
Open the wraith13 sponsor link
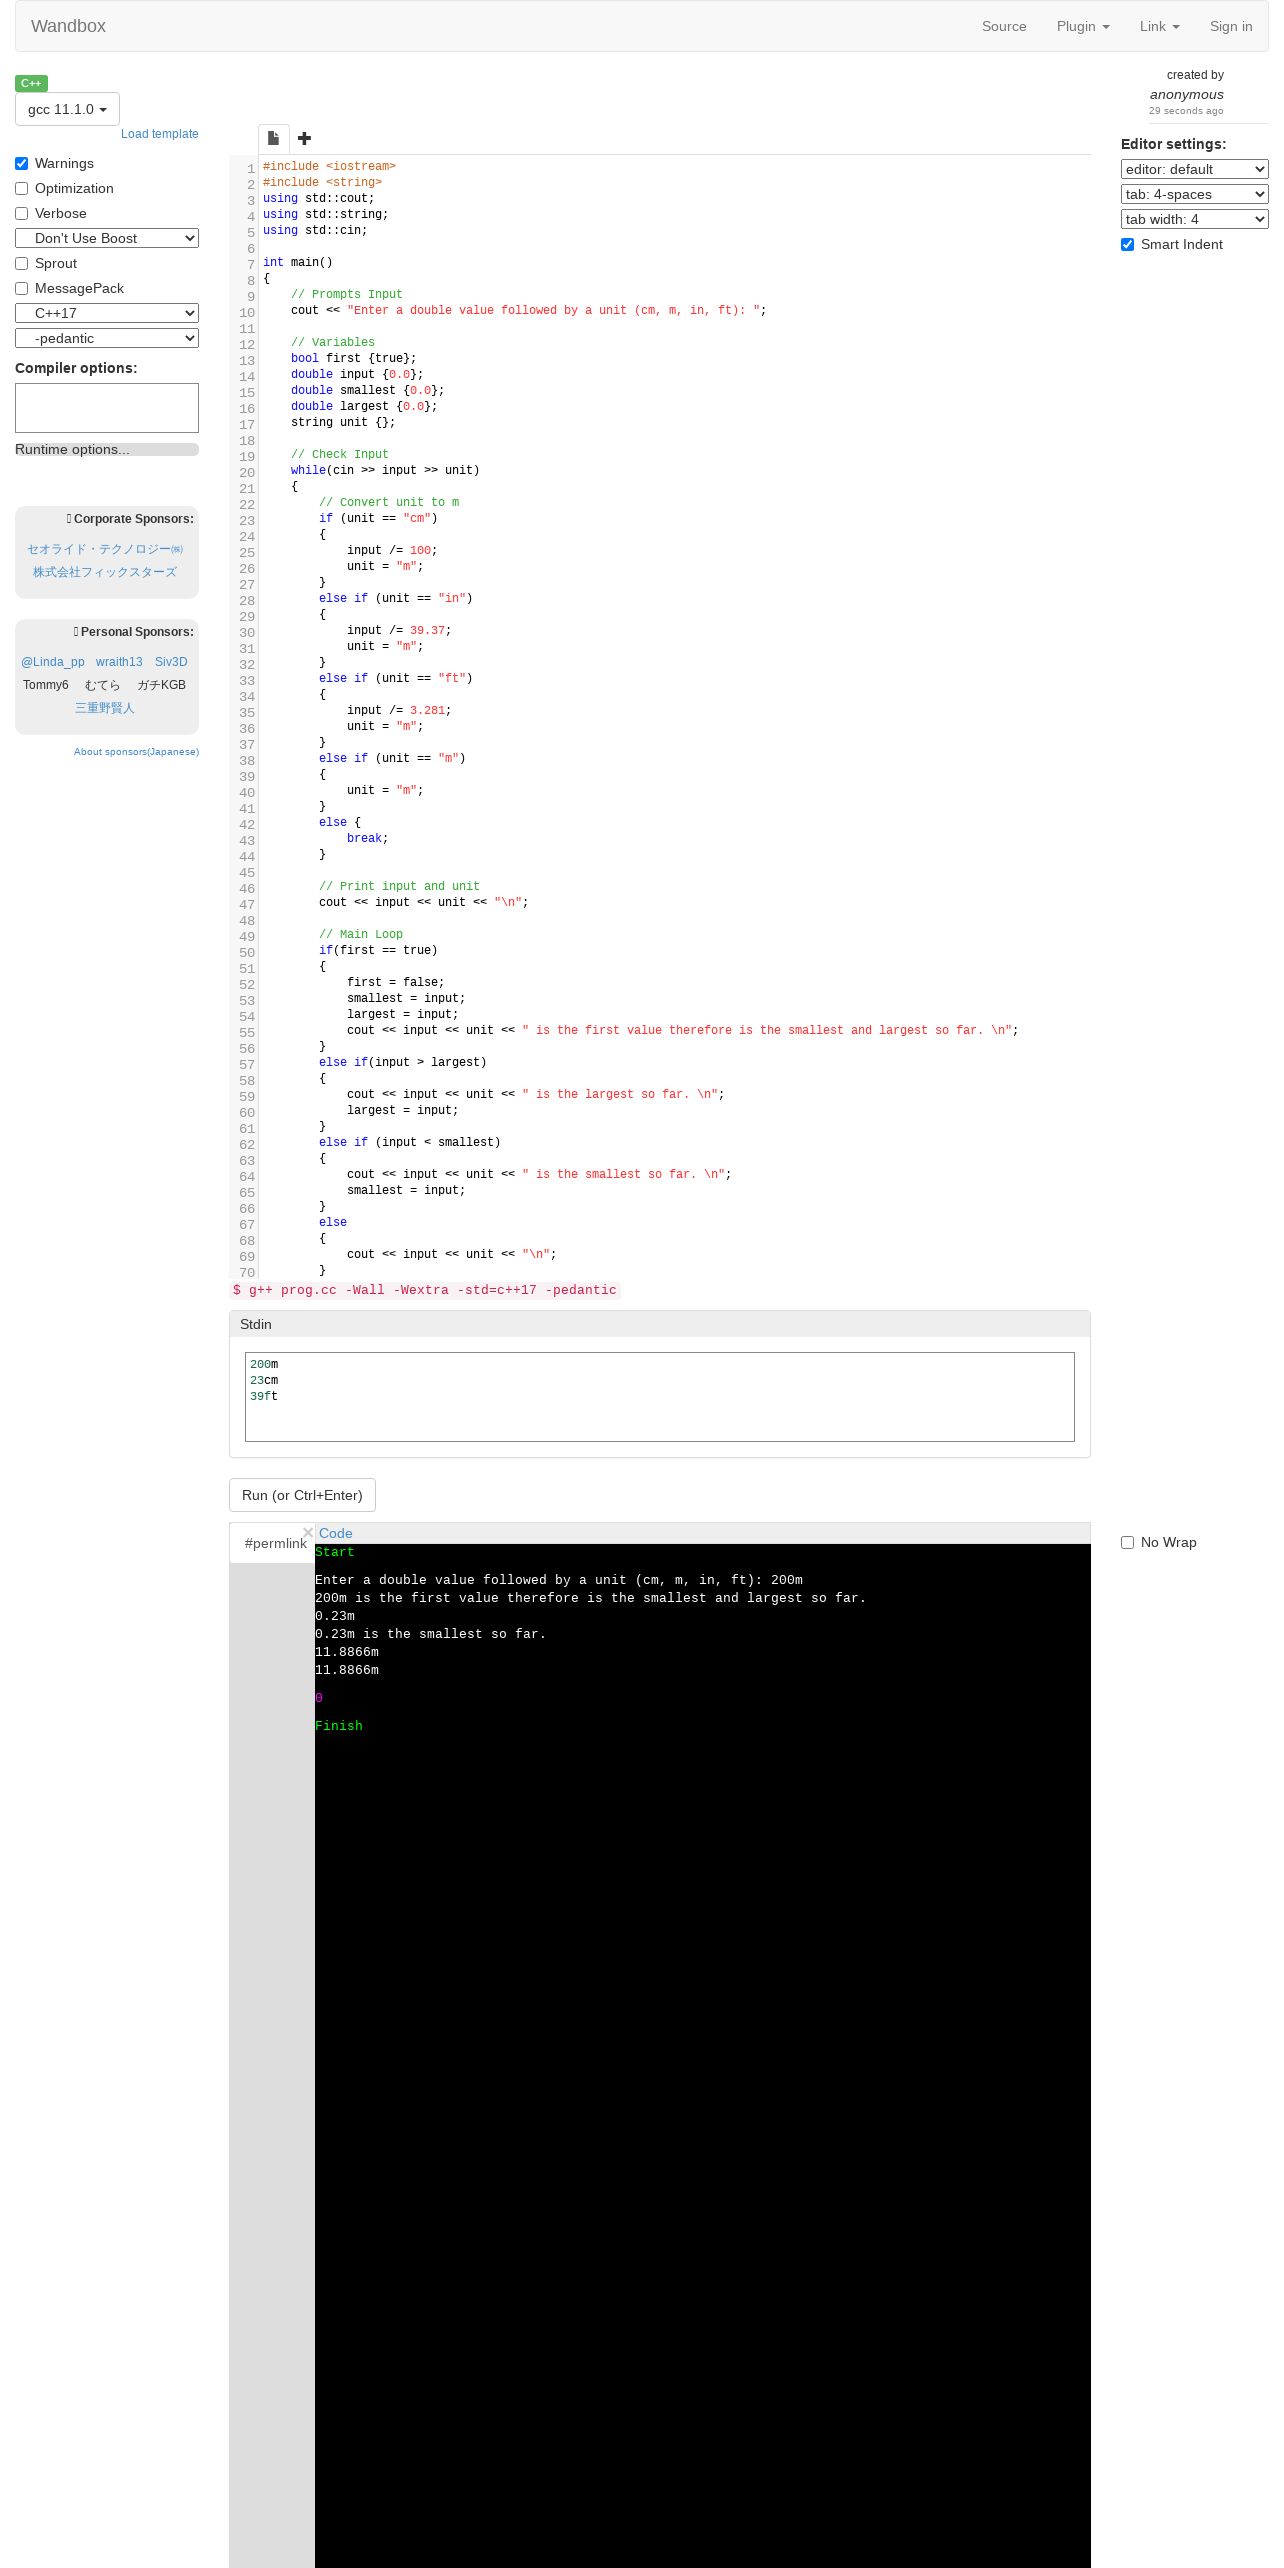(119, 662)
